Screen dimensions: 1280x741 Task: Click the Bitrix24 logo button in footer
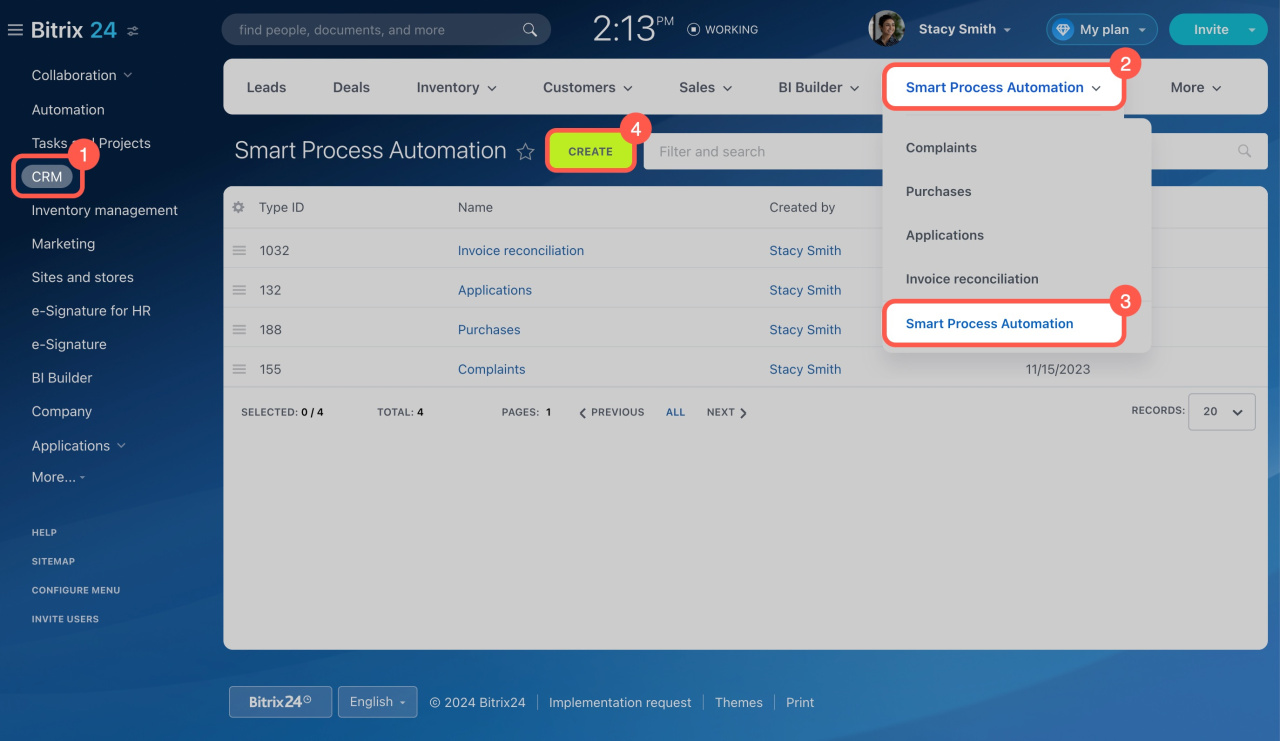280,702
